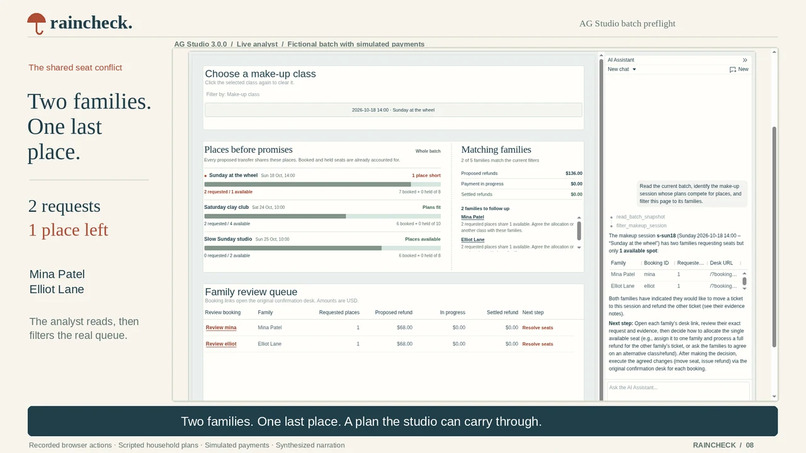Screen dimensions: 806x453
Task: Collapse the AI Assistant panel with double chevron
Action: click(x=744, y=60)
